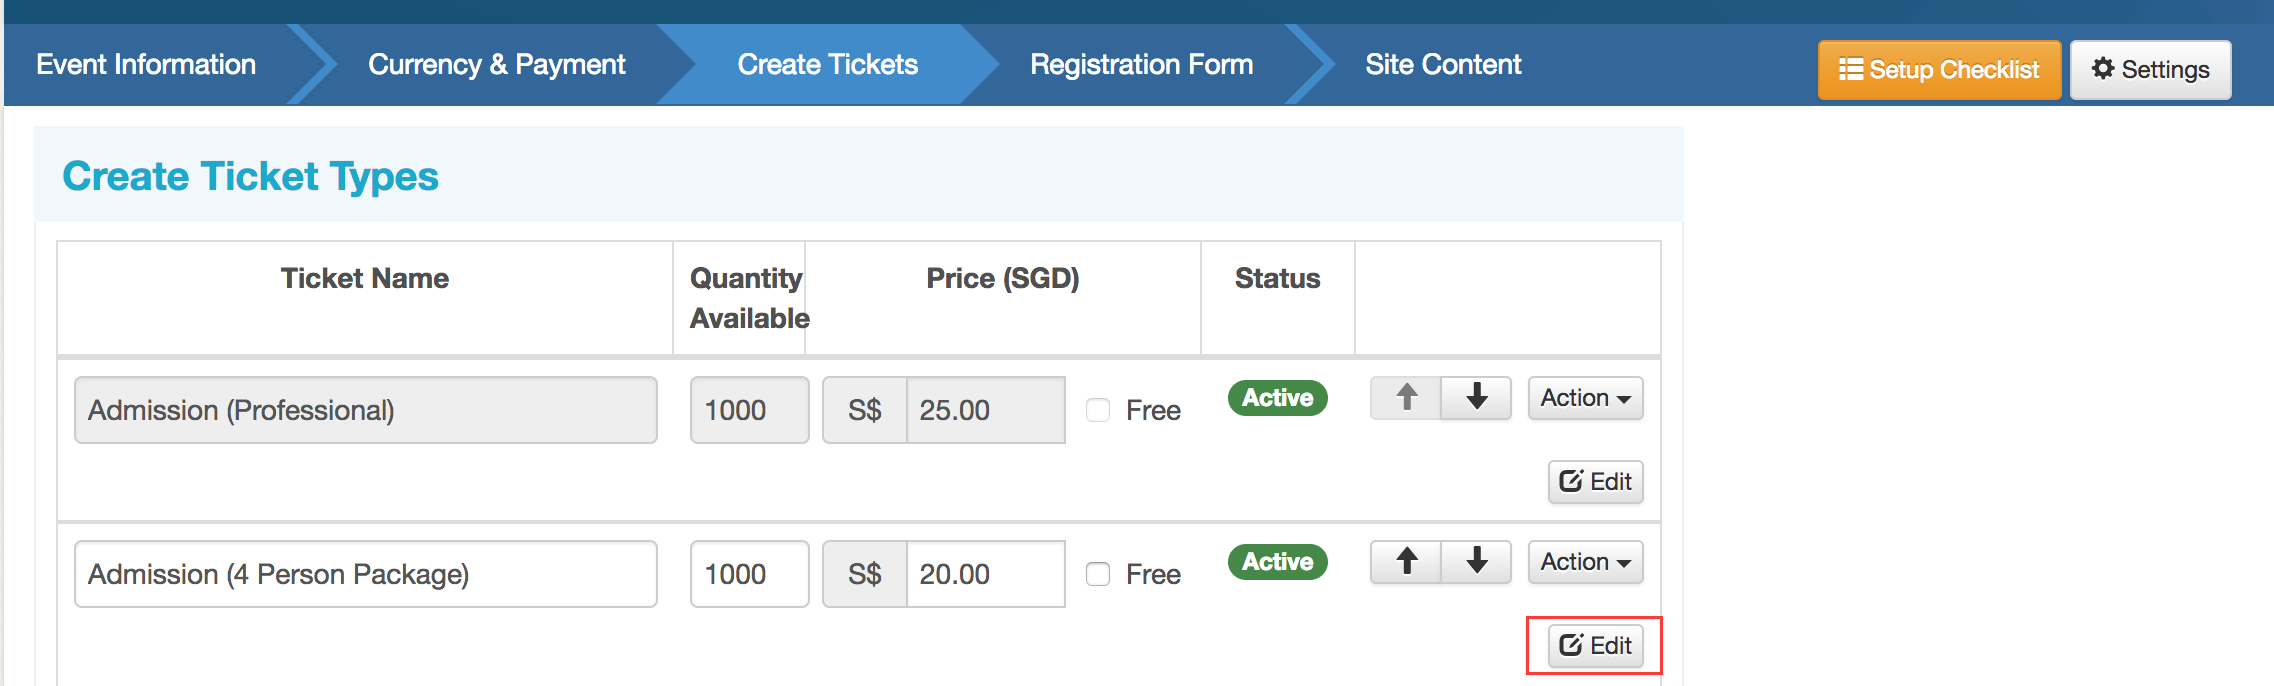This screenshot has height=686, width=2274.
Task: Click quantity field for 4 Person Package
Action: (749, 574)
